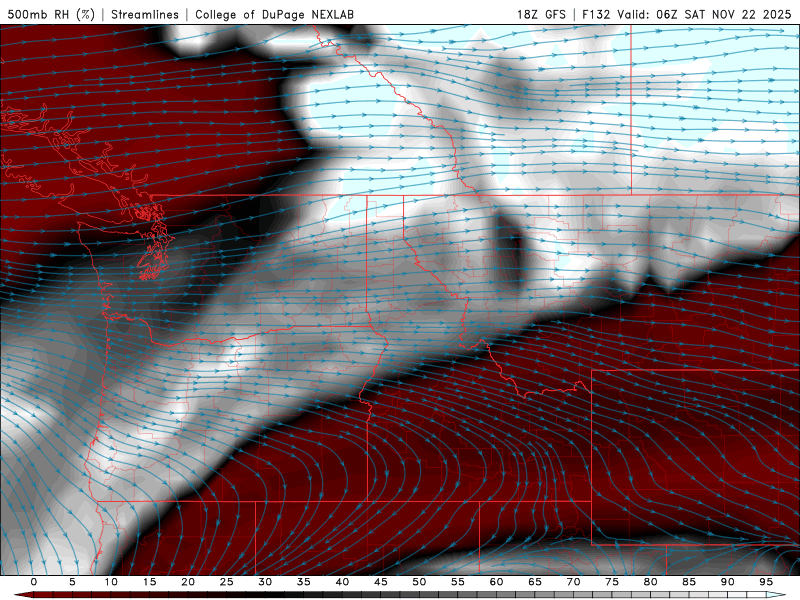Click the 55 value on the color scale
Screen dimensions: 800x600
coord(458,582)
